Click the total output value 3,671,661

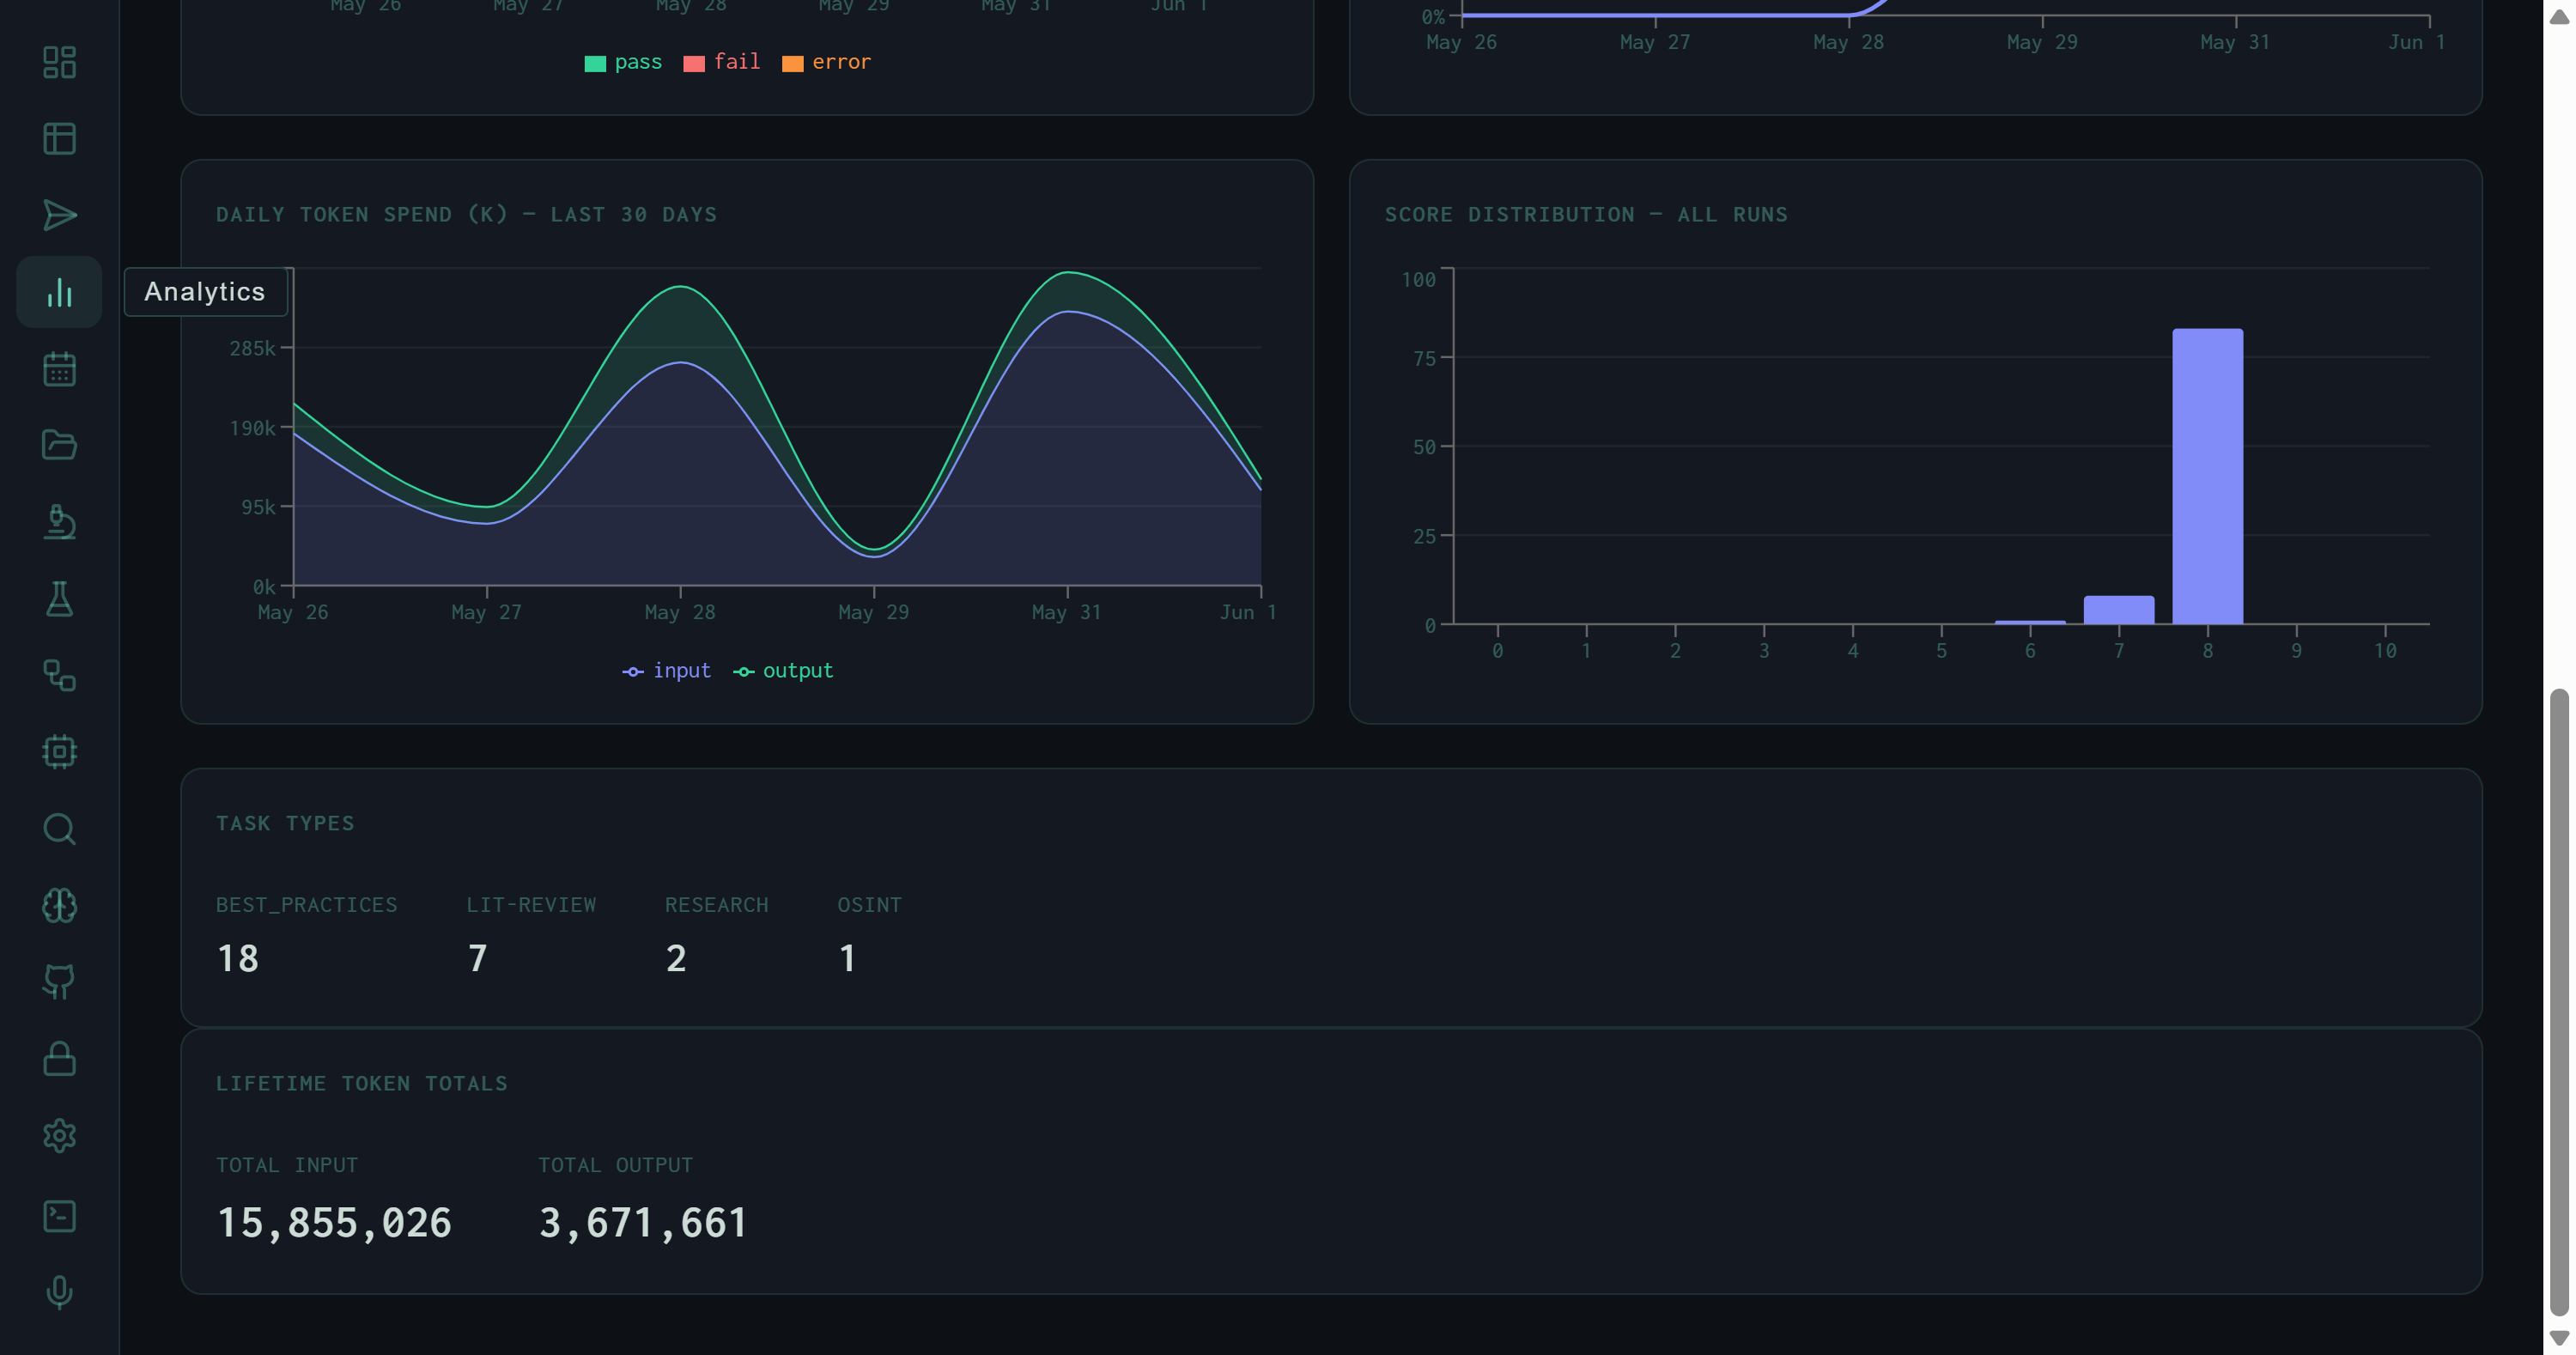pyautogui.click(x=643, y=1223)
